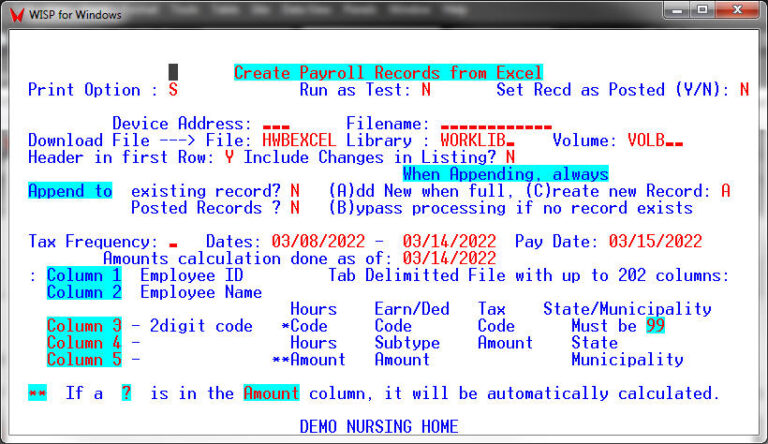Click the Posted Records N value
This screenshot has width=768, height=444.
point(294,208)
